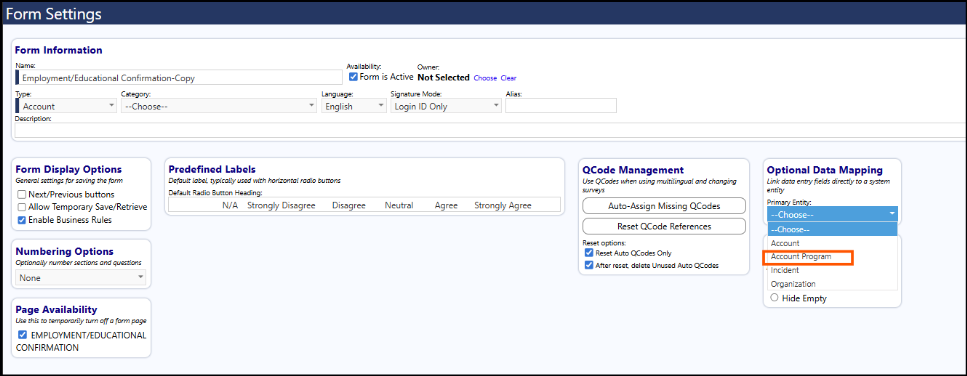This screenshot has width=967, height=376.
Task: Select the --Choose-- option in the list
Action: (x=833, y=229)
